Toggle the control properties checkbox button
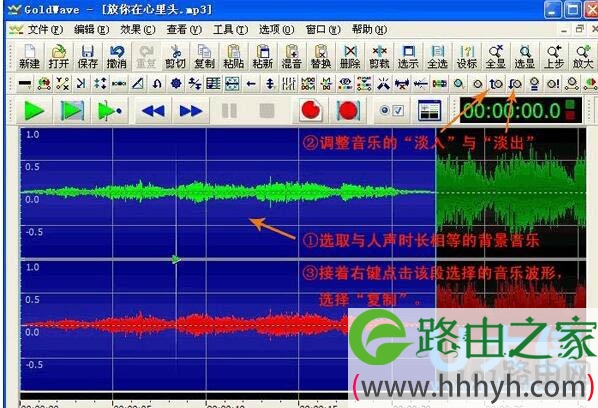 392,111
